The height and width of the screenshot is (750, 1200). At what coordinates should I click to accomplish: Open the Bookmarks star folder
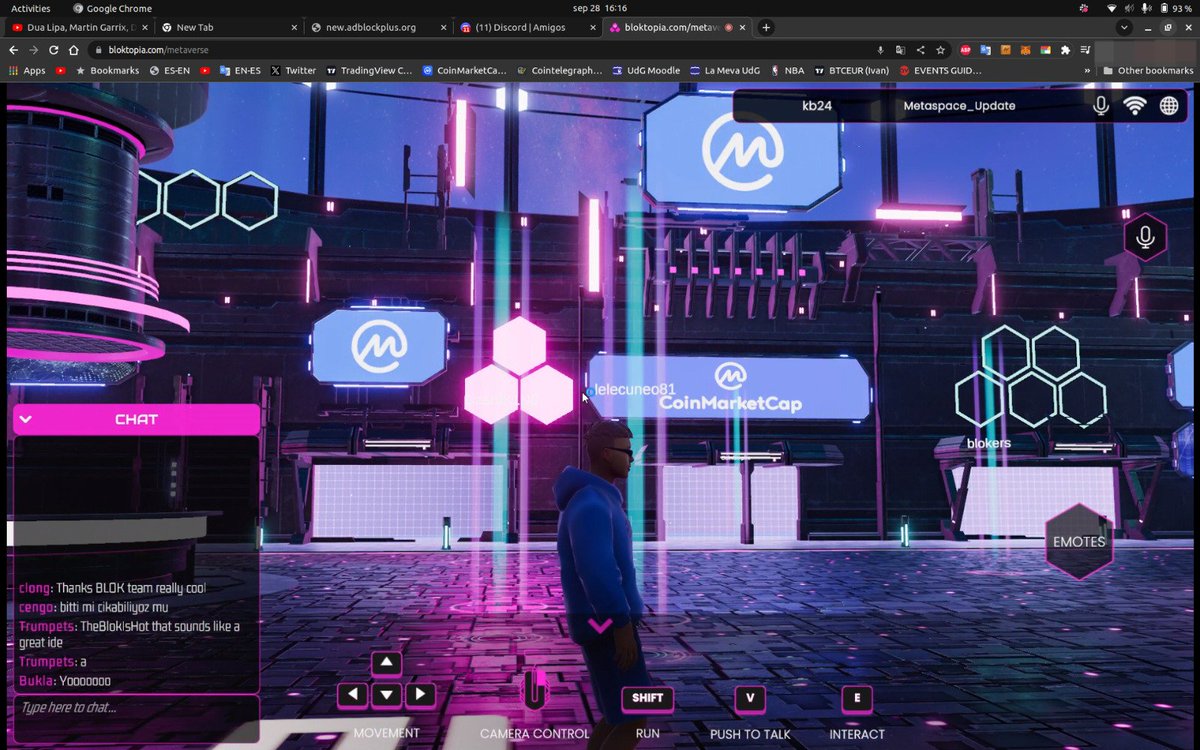[x=107, y=71]
